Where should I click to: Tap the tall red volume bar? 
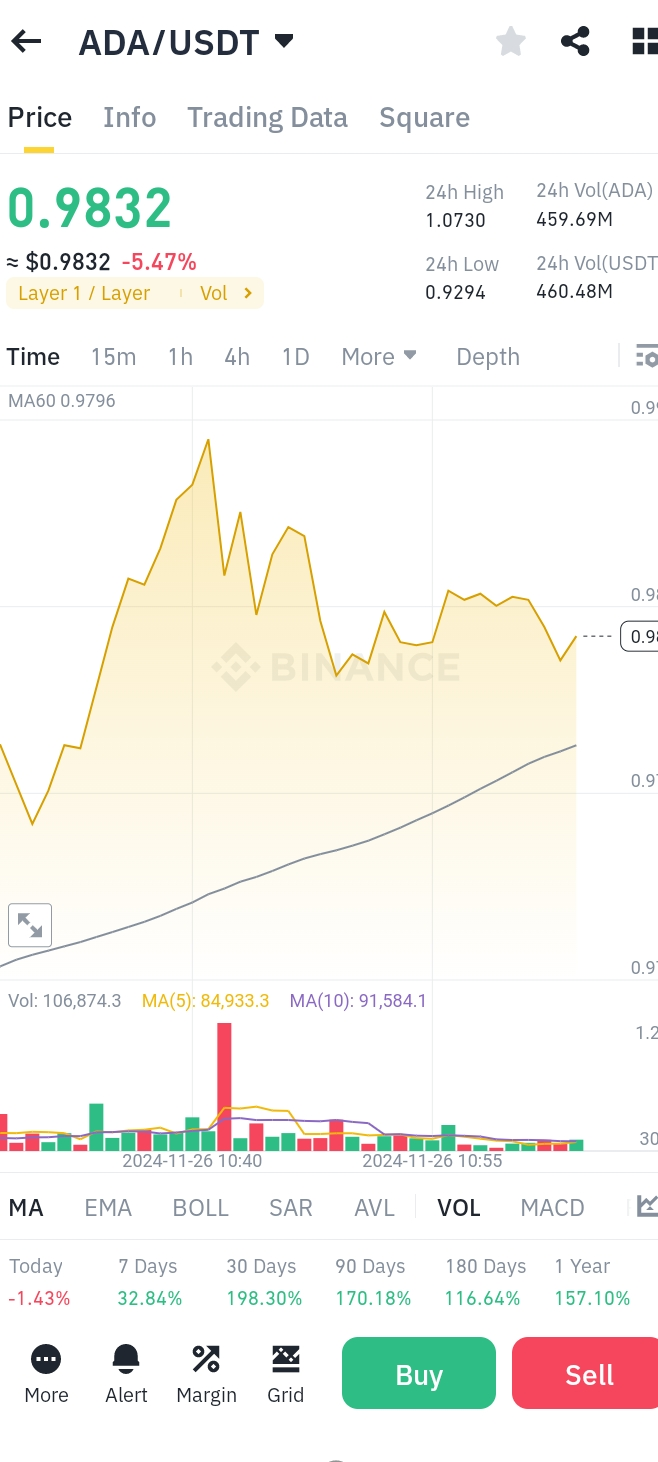coord(224,1085)
